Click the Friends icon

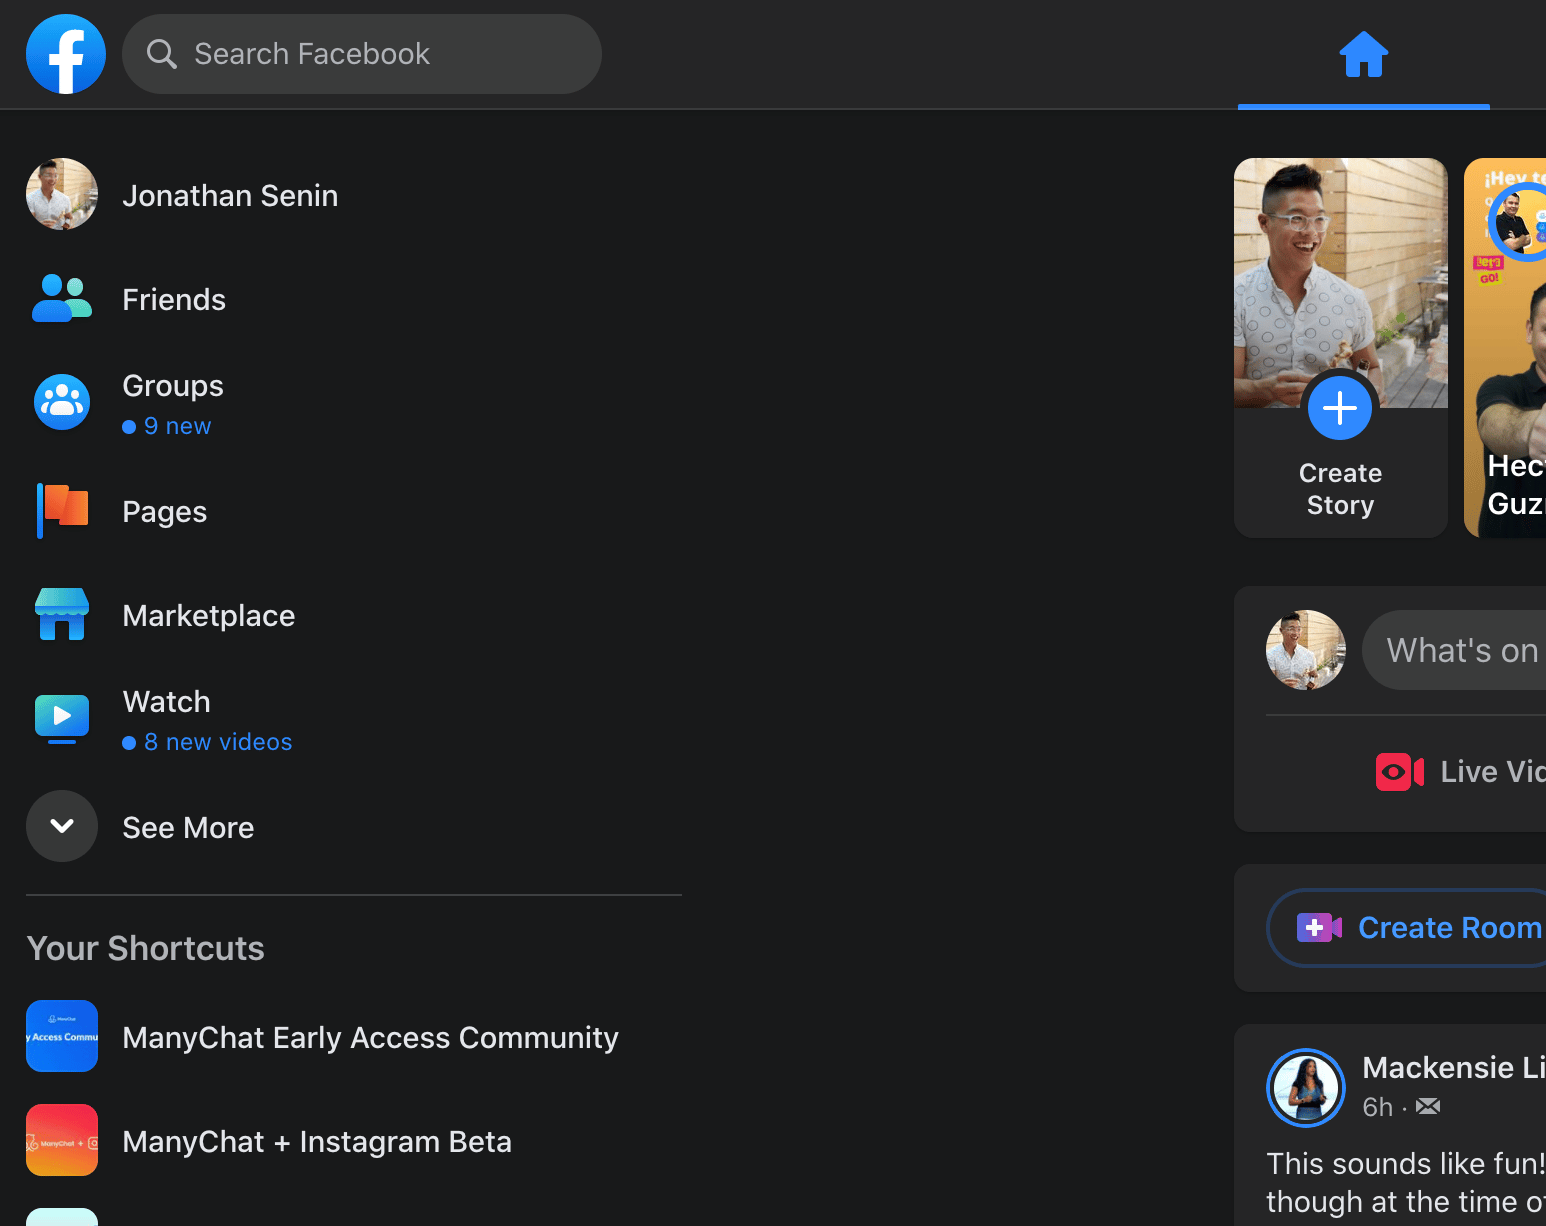tap(62, 298)
